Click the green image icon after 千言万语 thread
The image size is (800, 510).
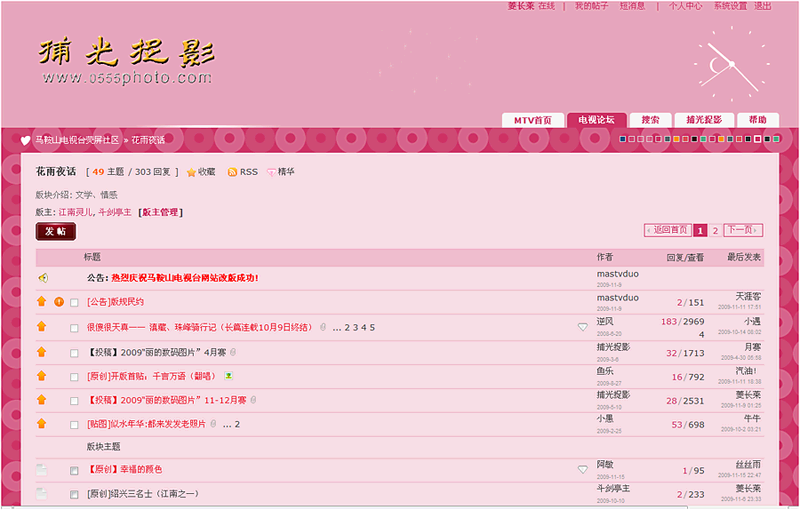click(x=228, y=376)
